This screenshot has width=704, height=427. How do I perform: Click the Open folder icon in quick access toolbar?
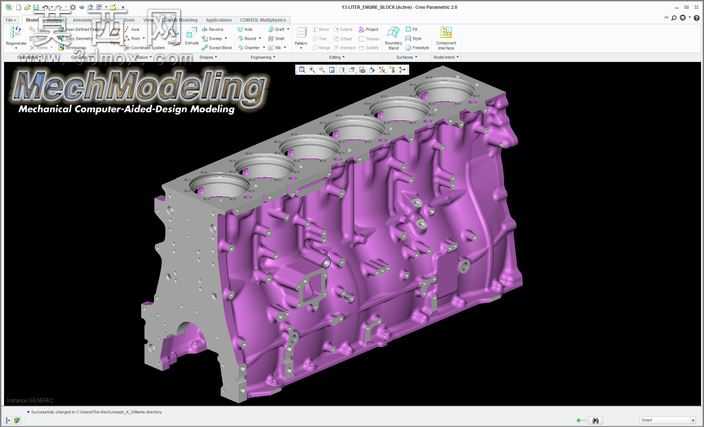pyautogui.click(x=27, y=7)
